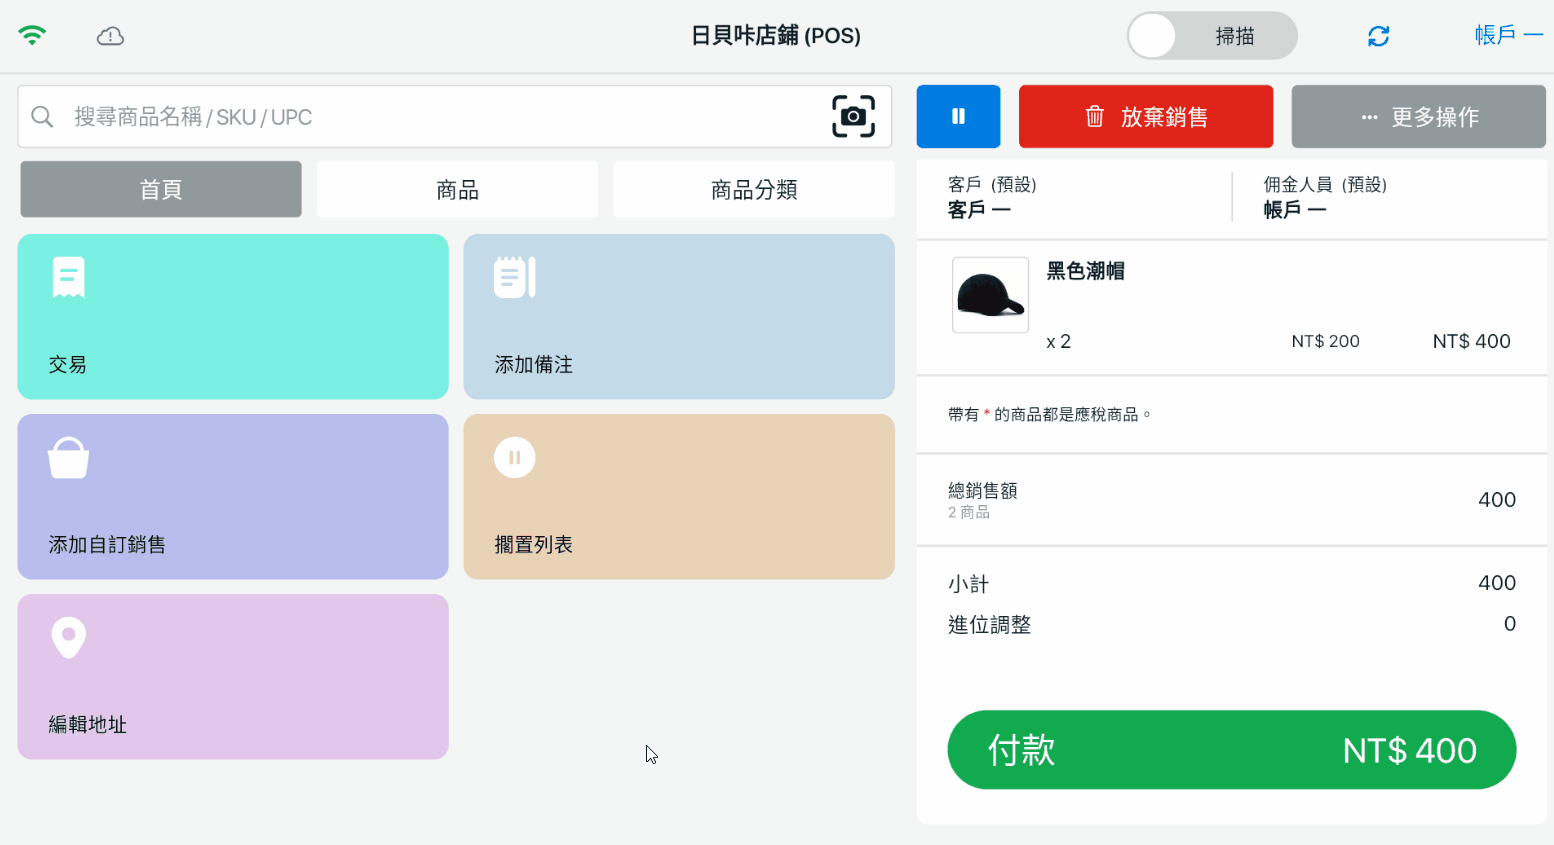Screen dimensions: 1554x845
Task: Click the cloud status icon
Action: click(110, 36)
